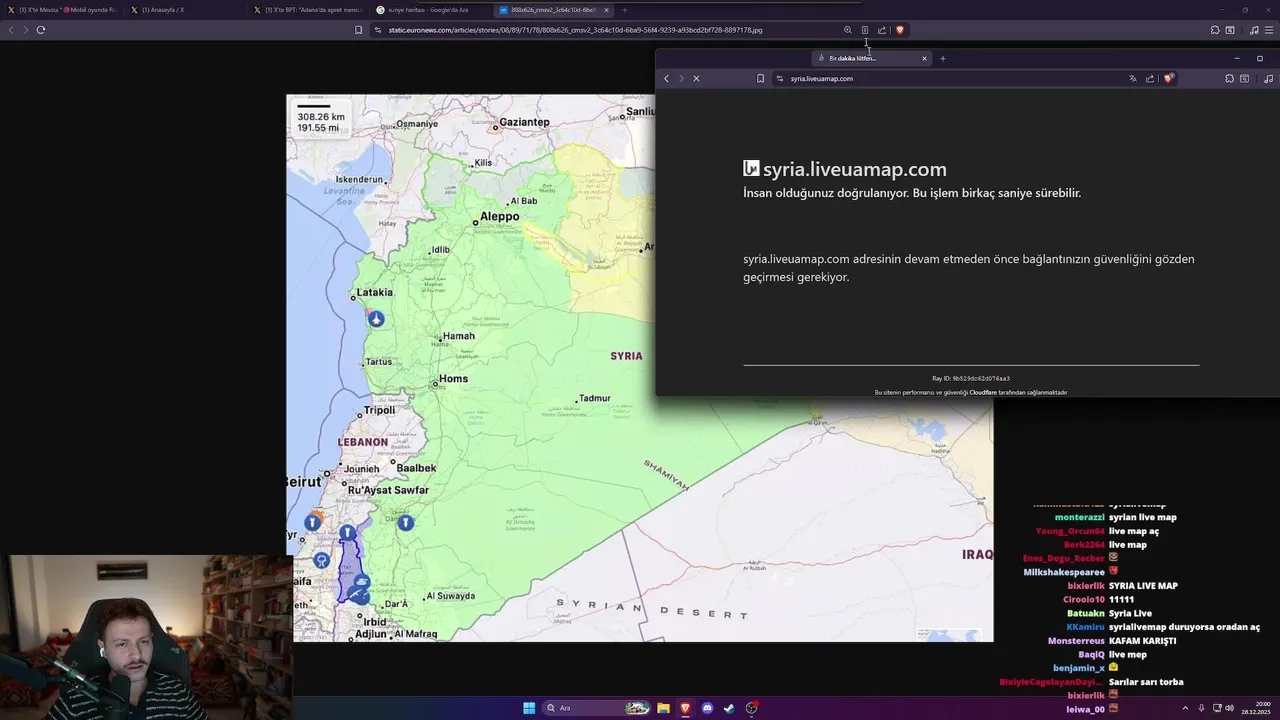The height and width of the screenshot is (720, 1280).
Task: Switch to the 'suriye haritası - Google'da Ara' tab
Action: (x=429, y=10)
